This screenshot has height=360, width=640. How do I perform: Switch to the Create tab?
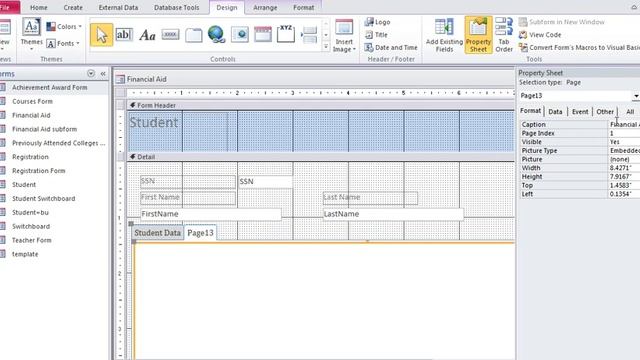73,7
